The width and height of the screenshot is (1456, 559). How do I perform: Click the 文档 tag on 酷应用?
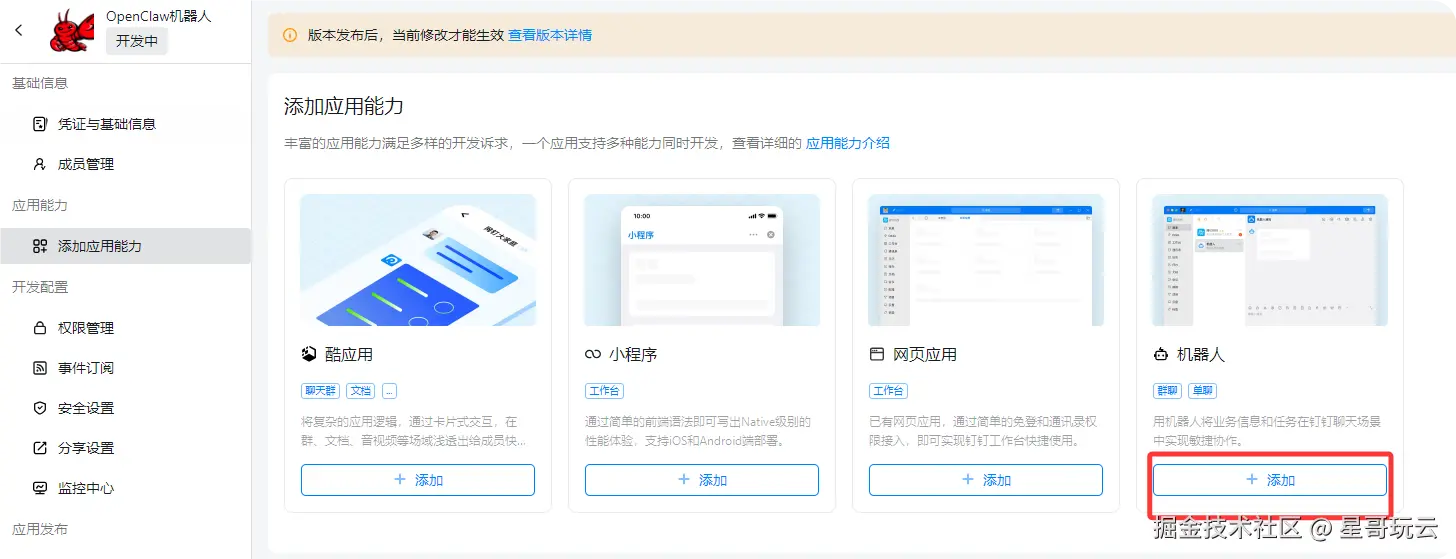click(x=360, y=391)
